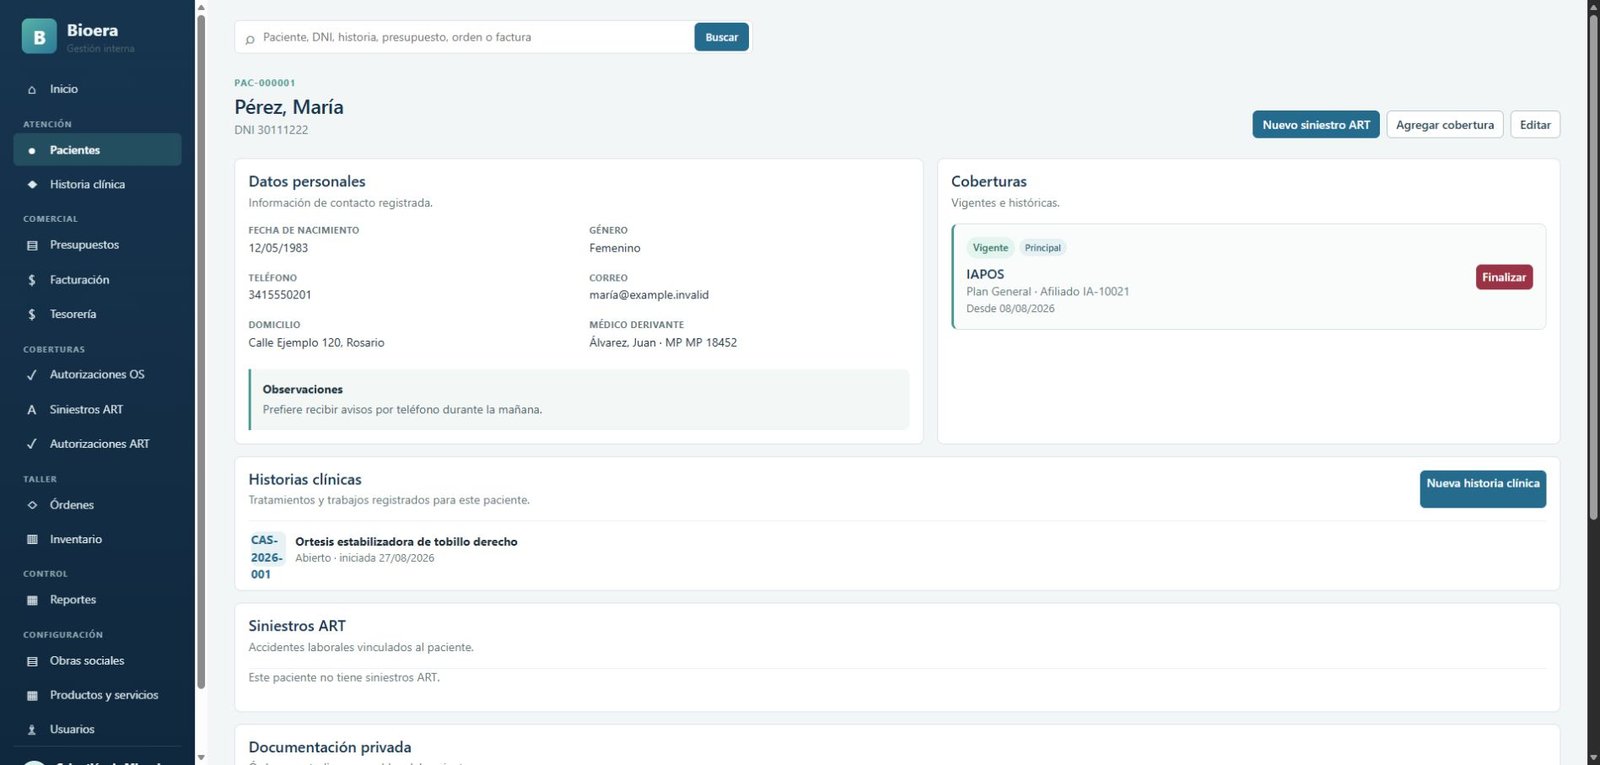Image resolution: width=1600 pixels, height=765 pixels.
Task: Click the birth date 12/05/1983
Action: (278, 248)
